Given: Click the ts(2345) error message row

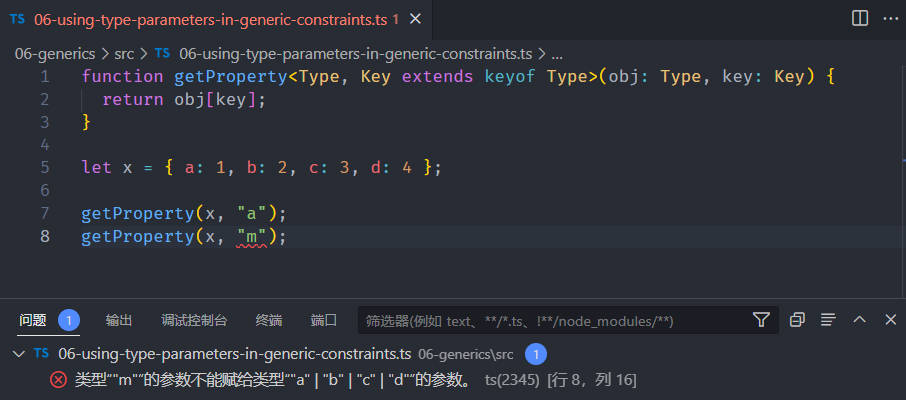Looking at the screenshot, I should tap(300, 379).
